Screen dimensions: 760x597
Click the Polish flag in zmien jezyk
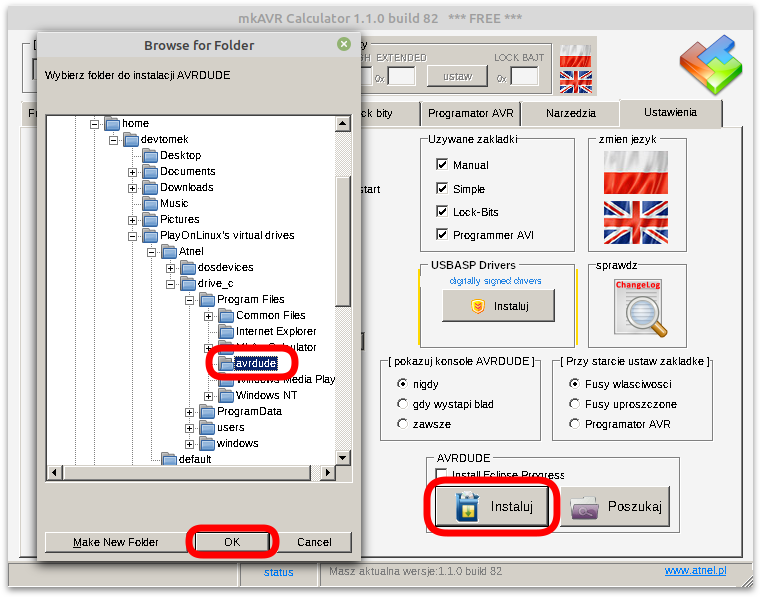[x=635, y=171]
